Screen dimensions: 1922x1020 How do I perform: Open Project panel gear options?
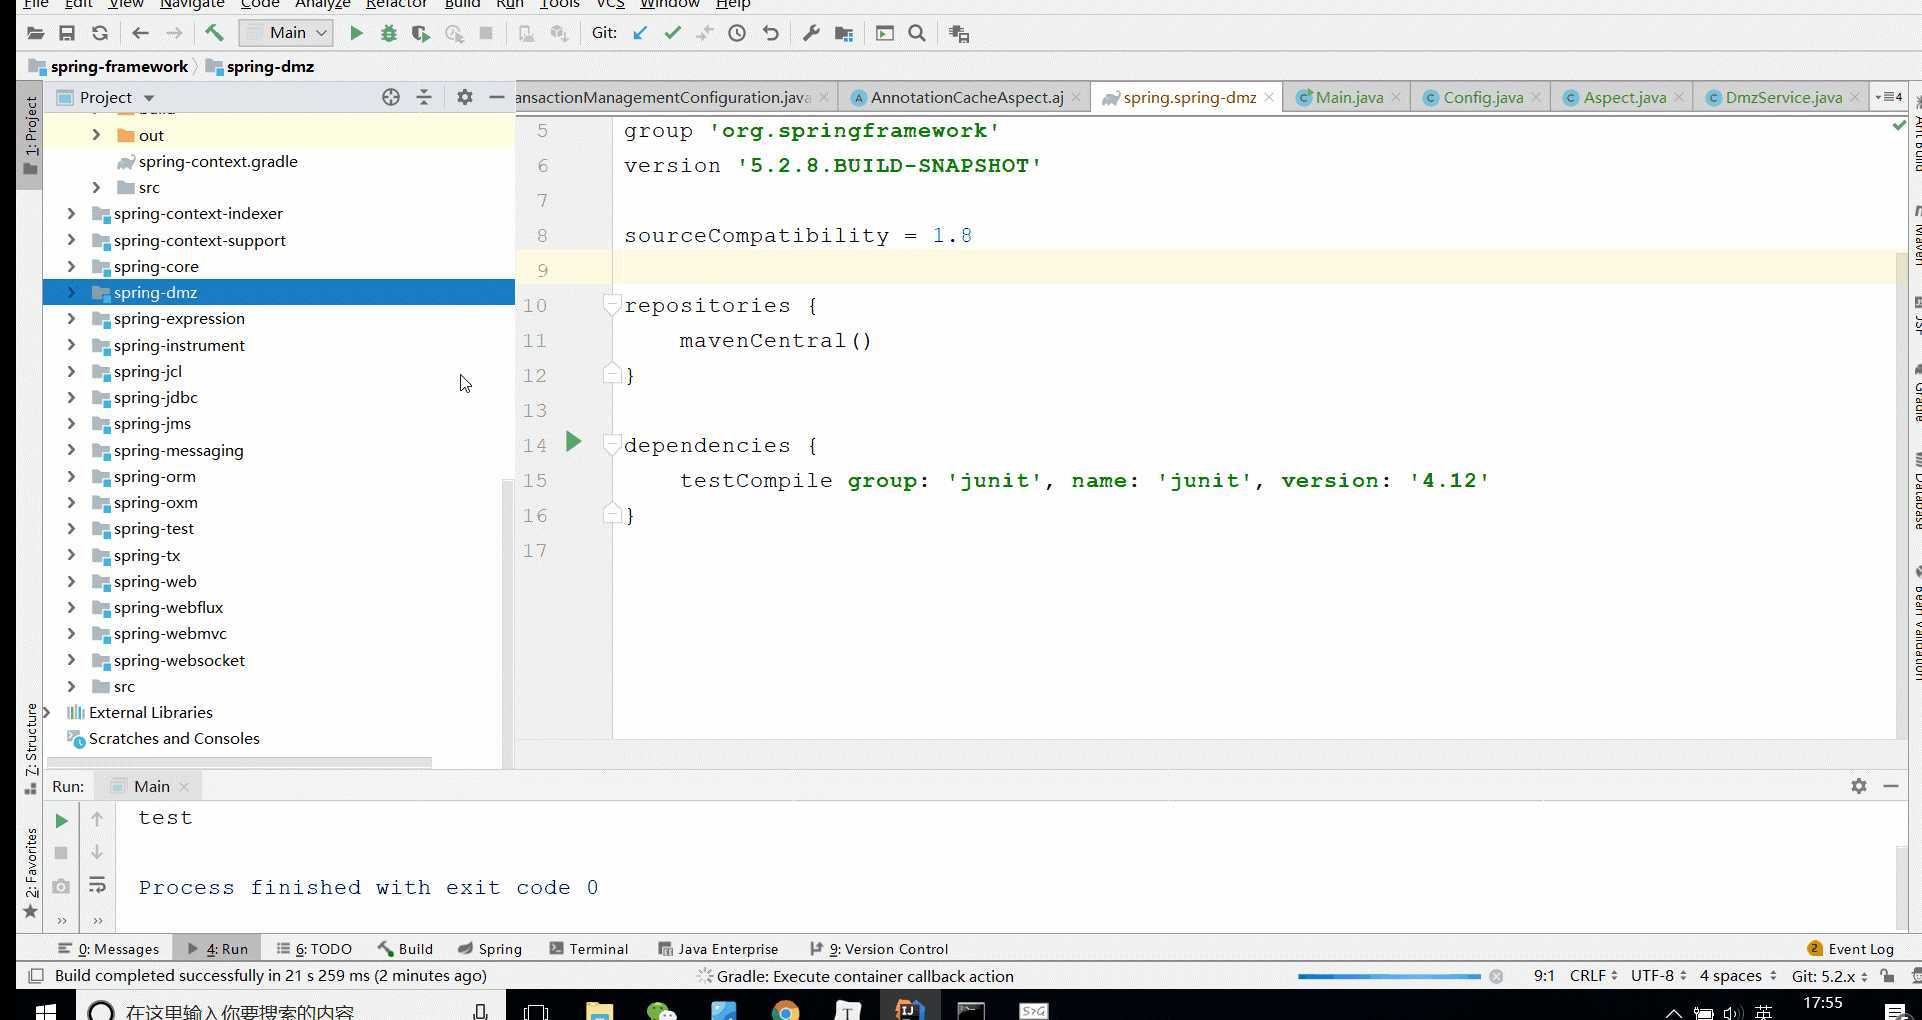pos(465,97)
